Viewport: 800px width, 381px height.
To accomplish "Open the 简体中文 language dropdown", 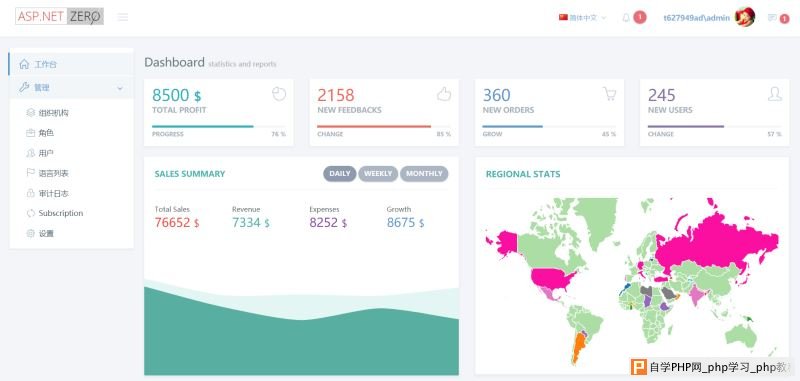I will click(x=582, y=18).
